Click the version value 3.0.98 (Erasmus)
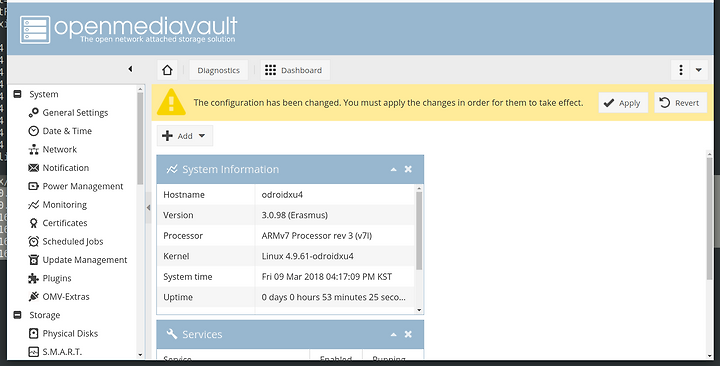This screenshot has width=720, height=366. 295,215
